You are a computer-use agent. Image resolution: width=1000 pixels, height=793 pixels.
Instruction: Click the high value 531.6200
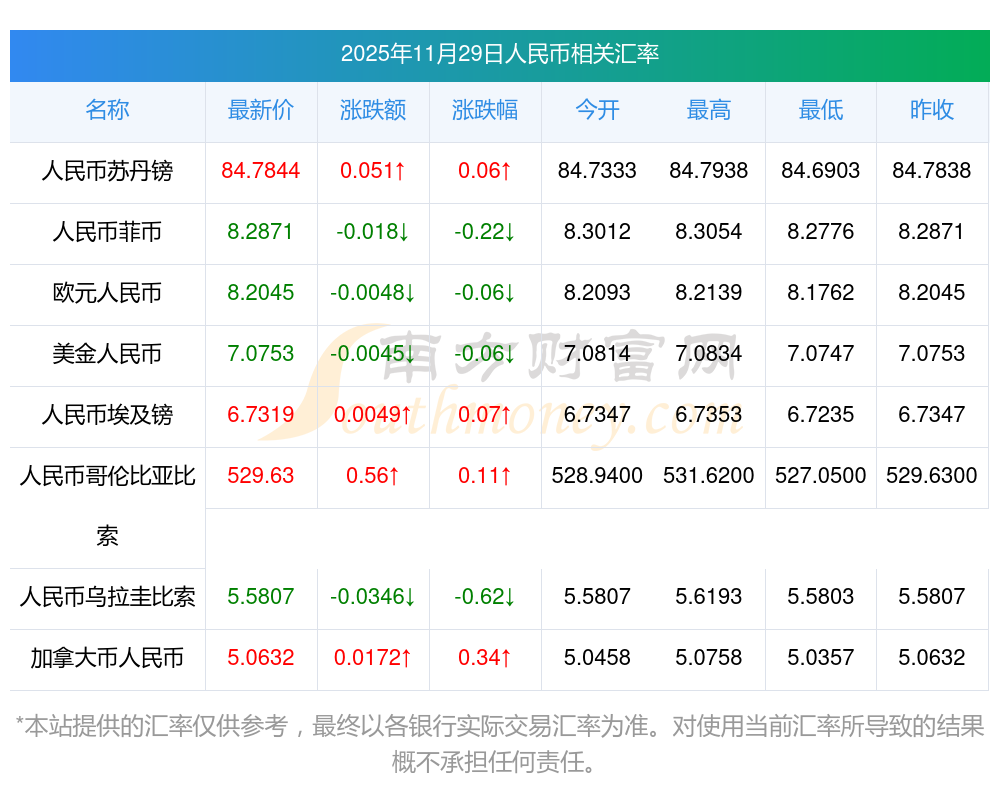tap(709, 475)
